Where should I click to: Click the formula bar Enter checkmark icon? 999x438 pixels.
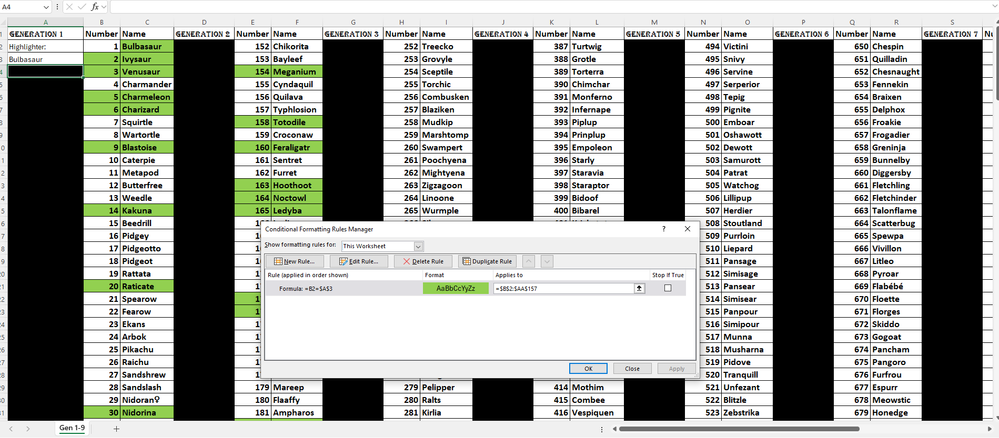coord(82,6)
